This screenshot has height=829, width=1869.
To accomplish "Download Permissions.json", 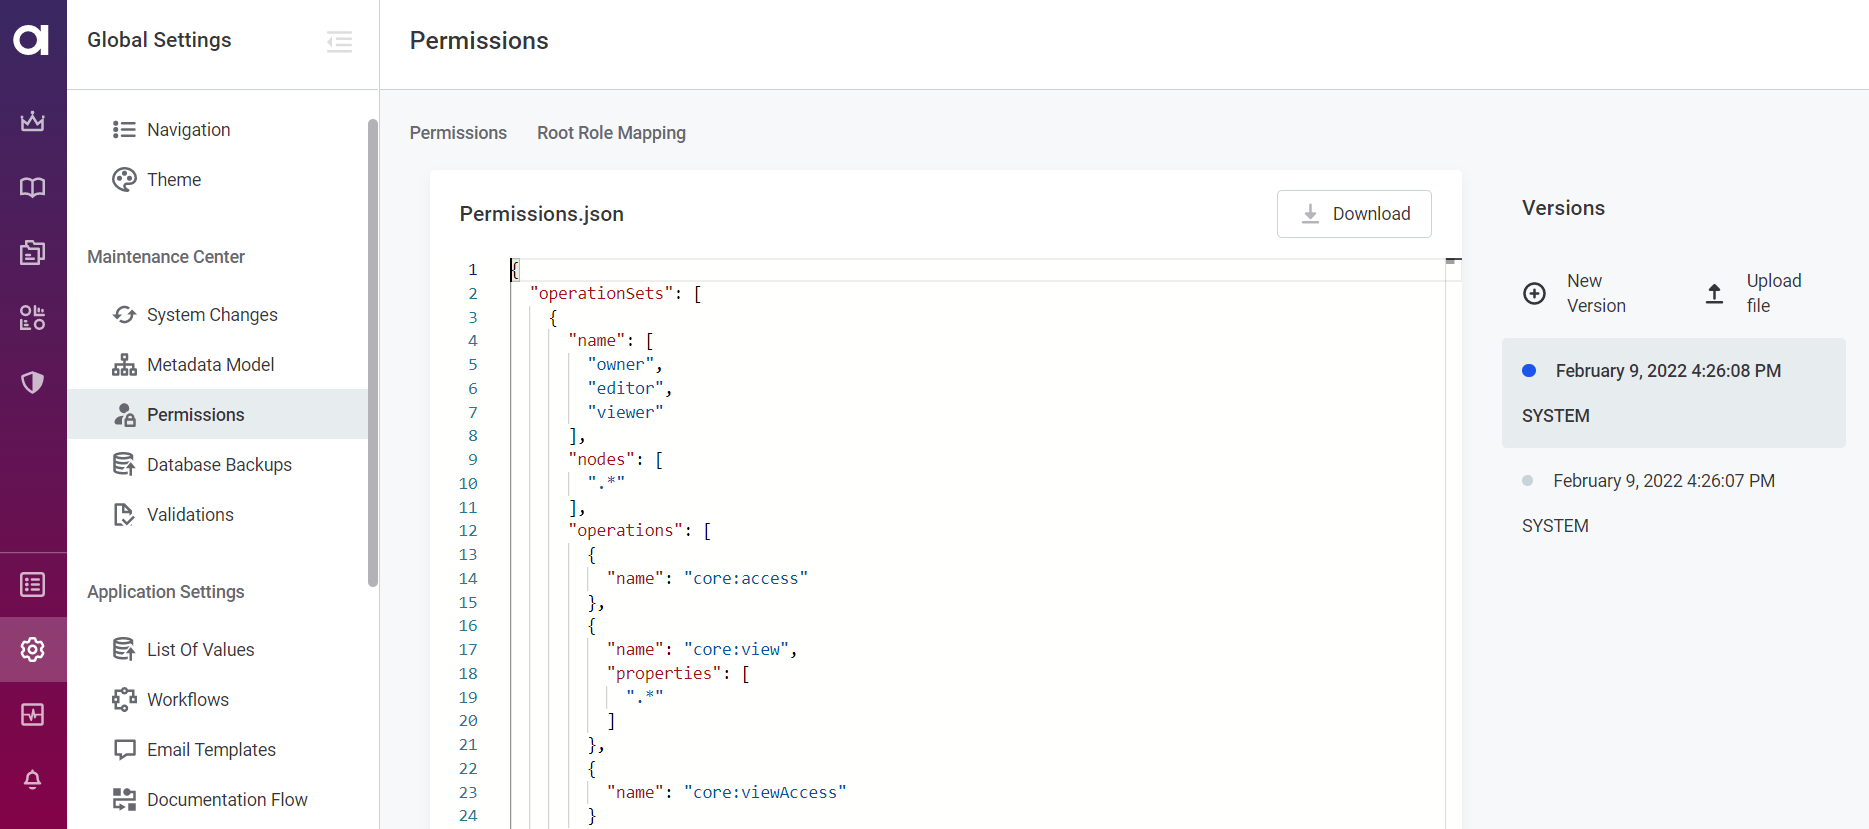I will click(x=1354, y=214).
